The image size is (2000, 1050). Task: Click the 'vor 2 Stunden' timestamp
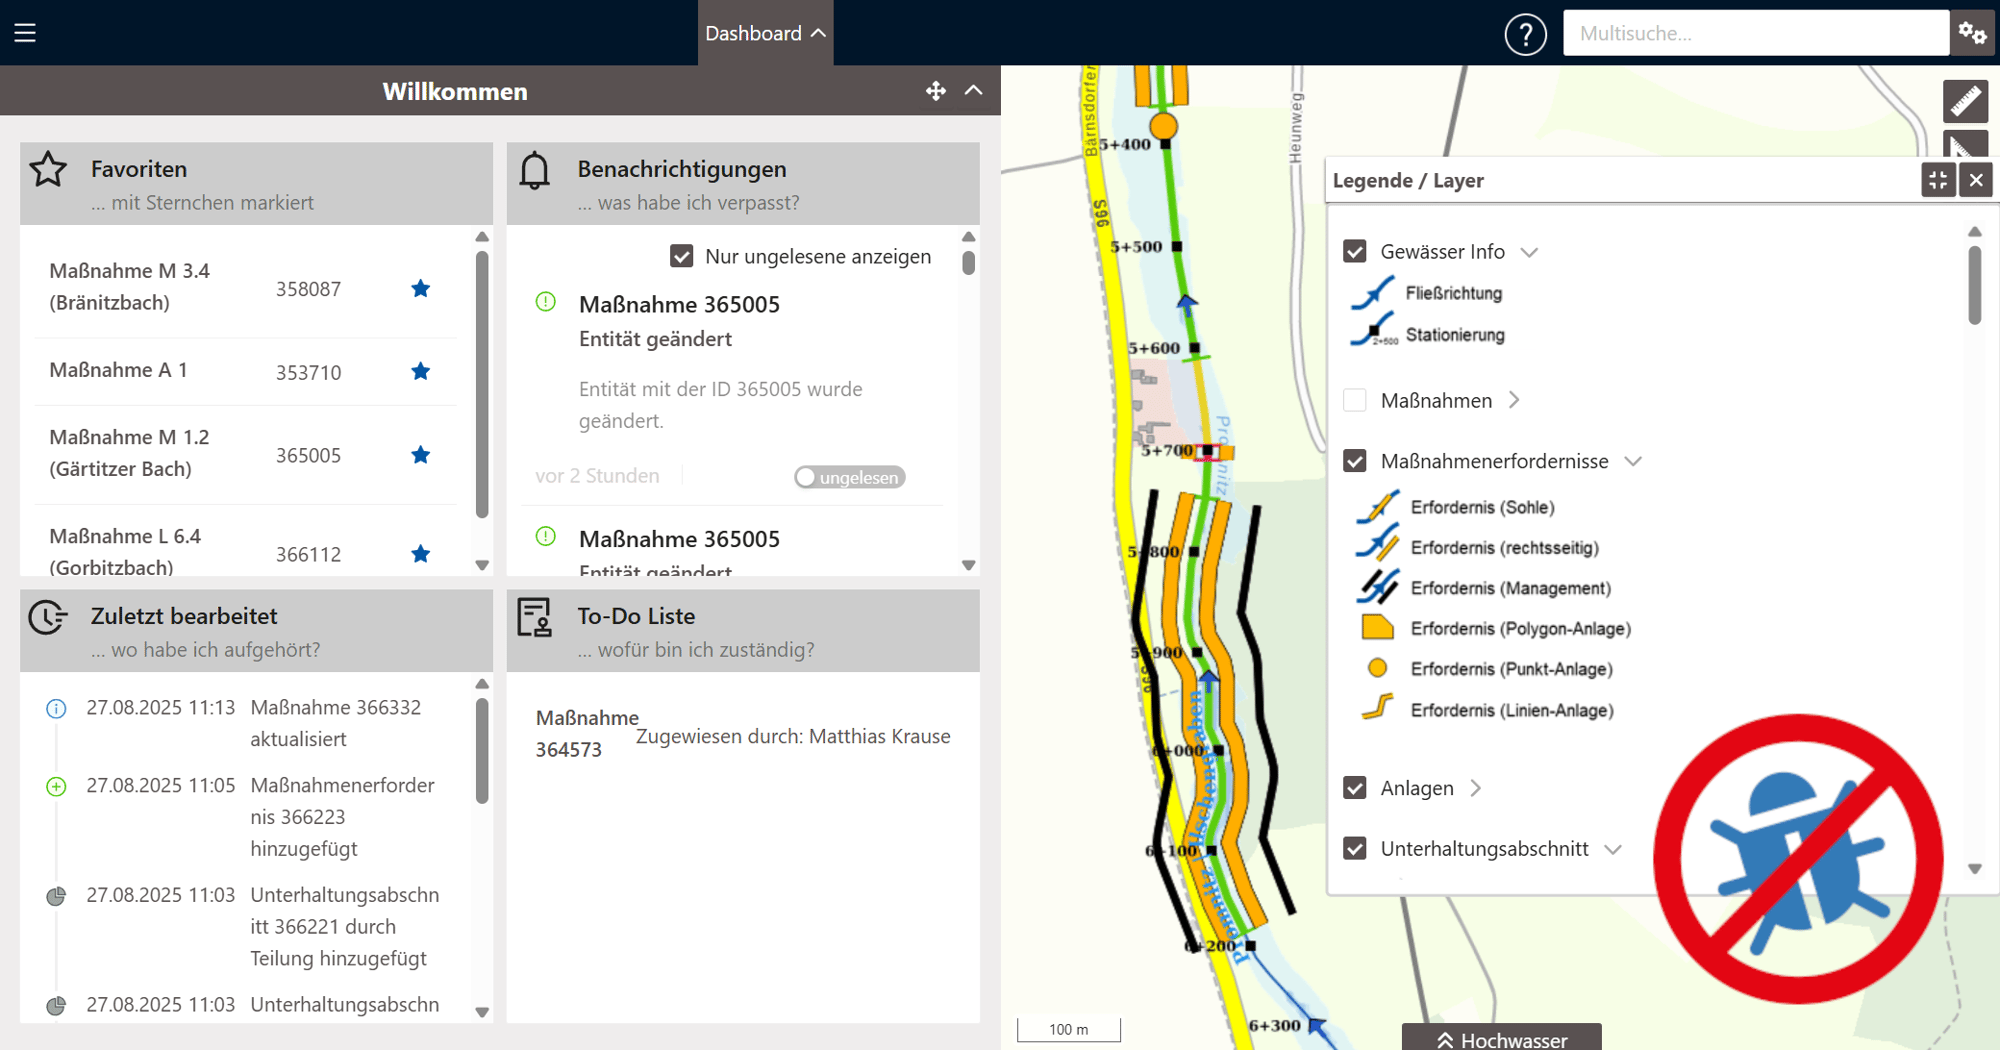click(x=597, y=475)
